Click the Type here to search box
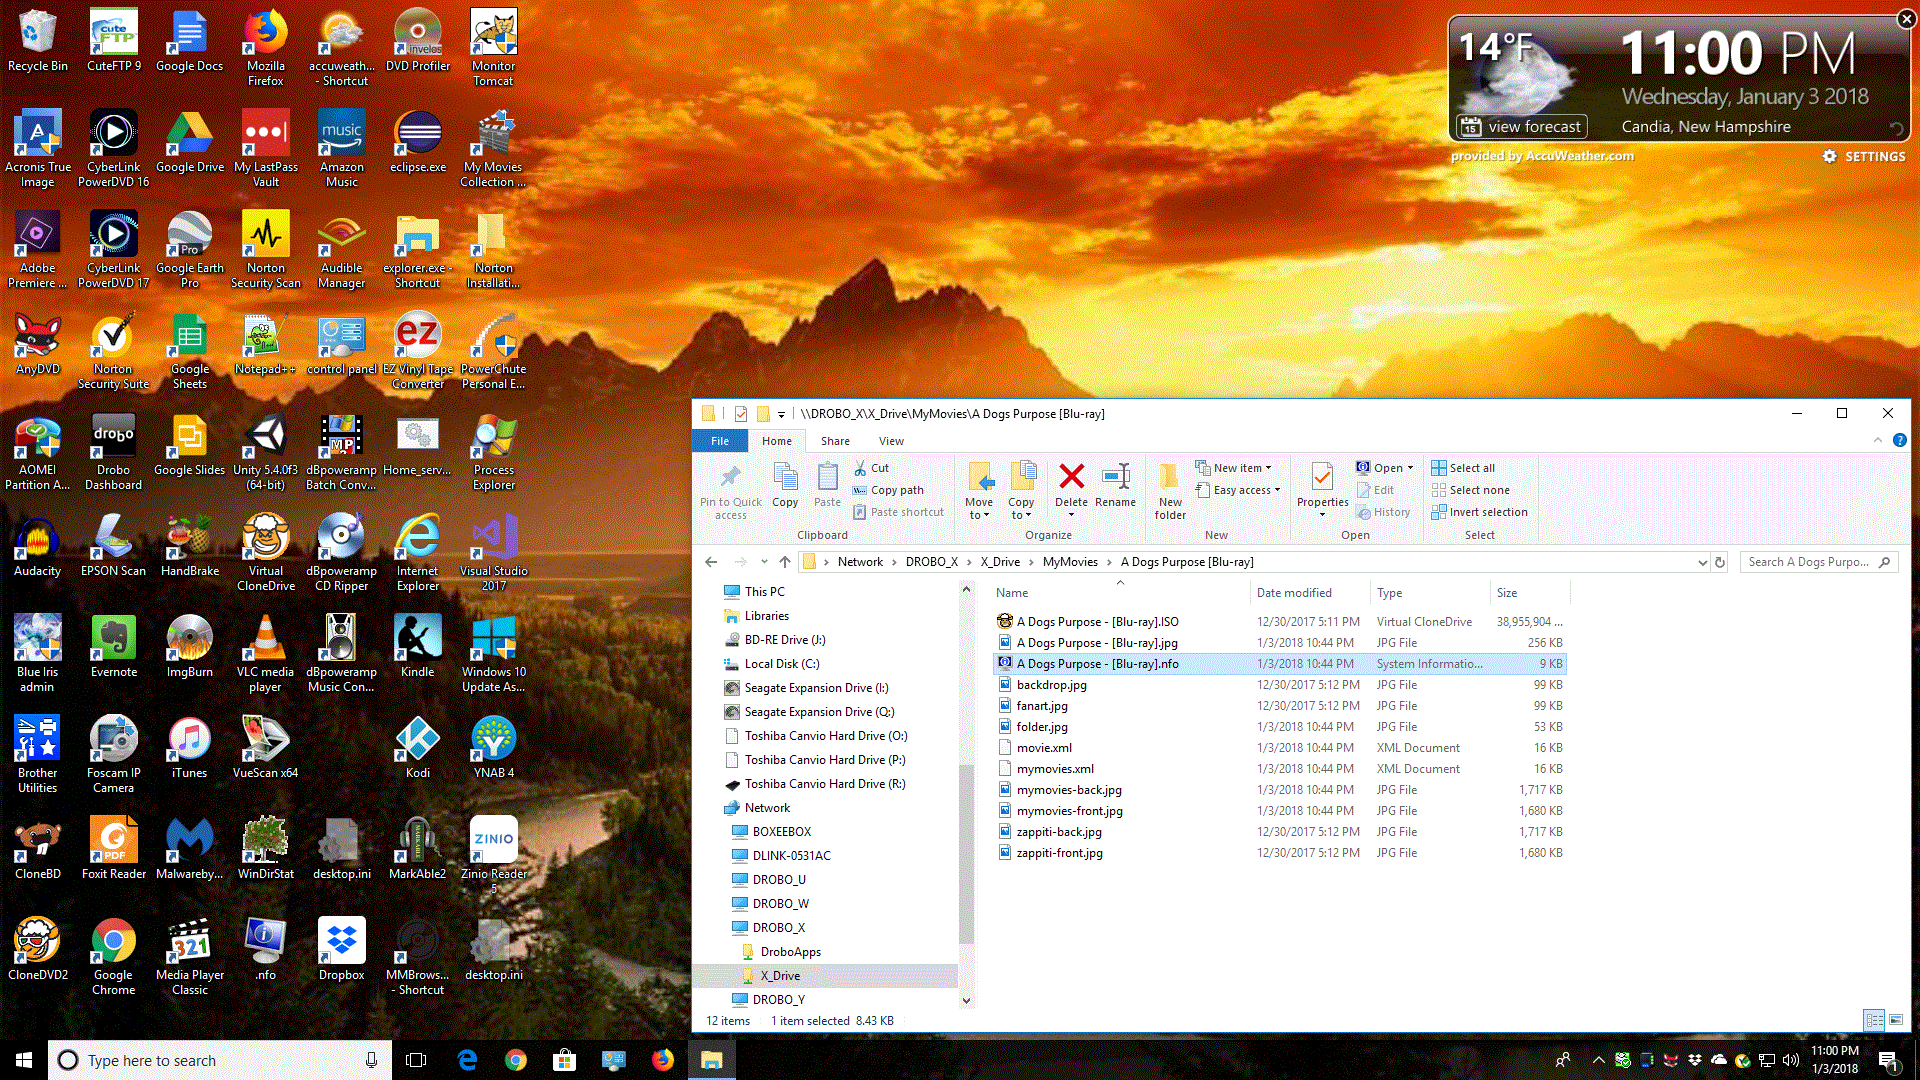 point(220,1060)
